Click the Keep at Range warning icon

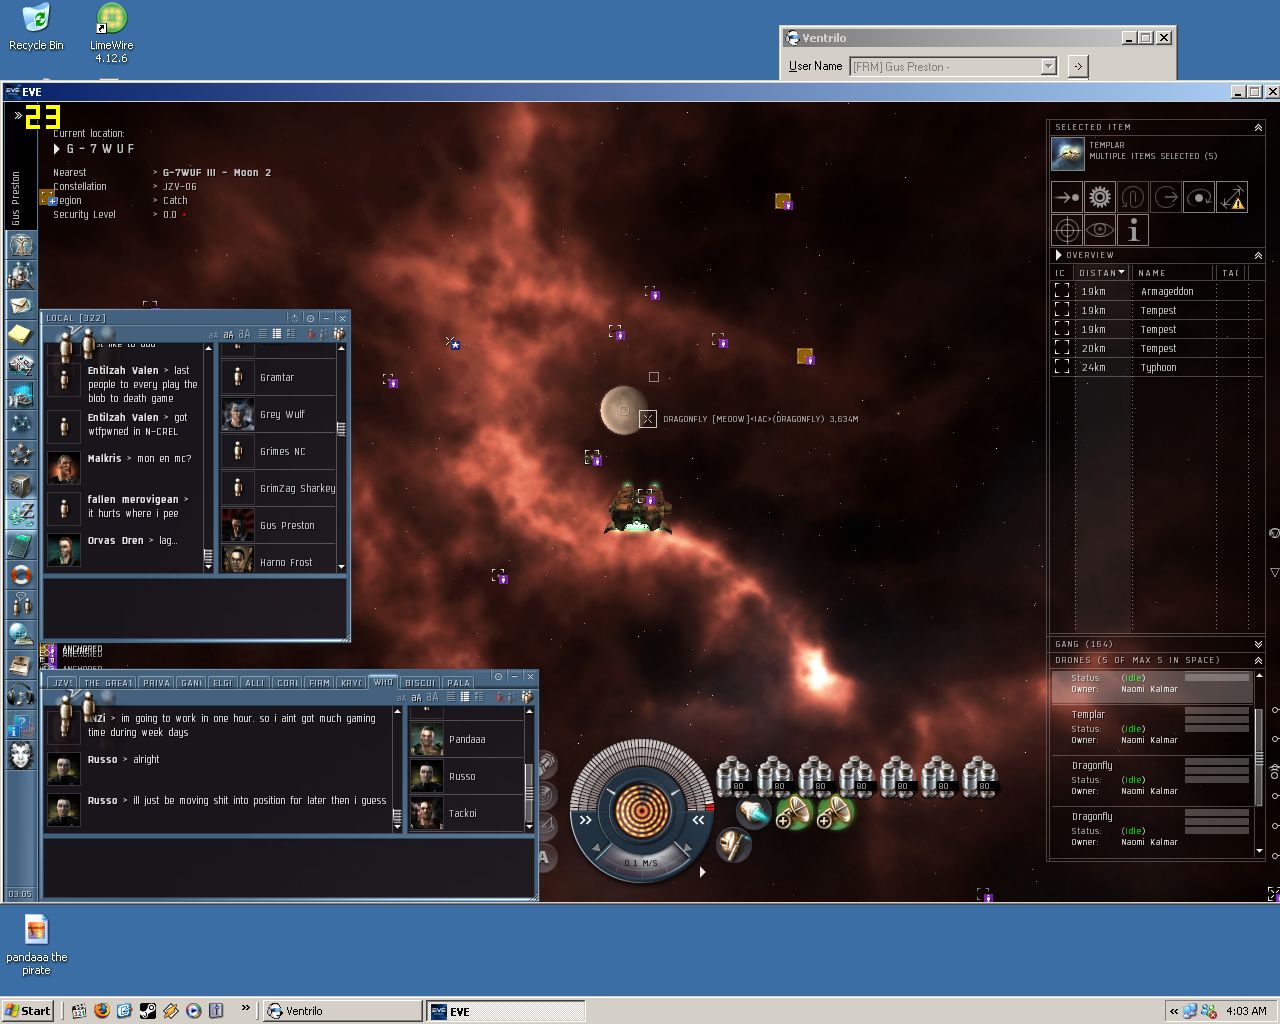pos(1232,197)
